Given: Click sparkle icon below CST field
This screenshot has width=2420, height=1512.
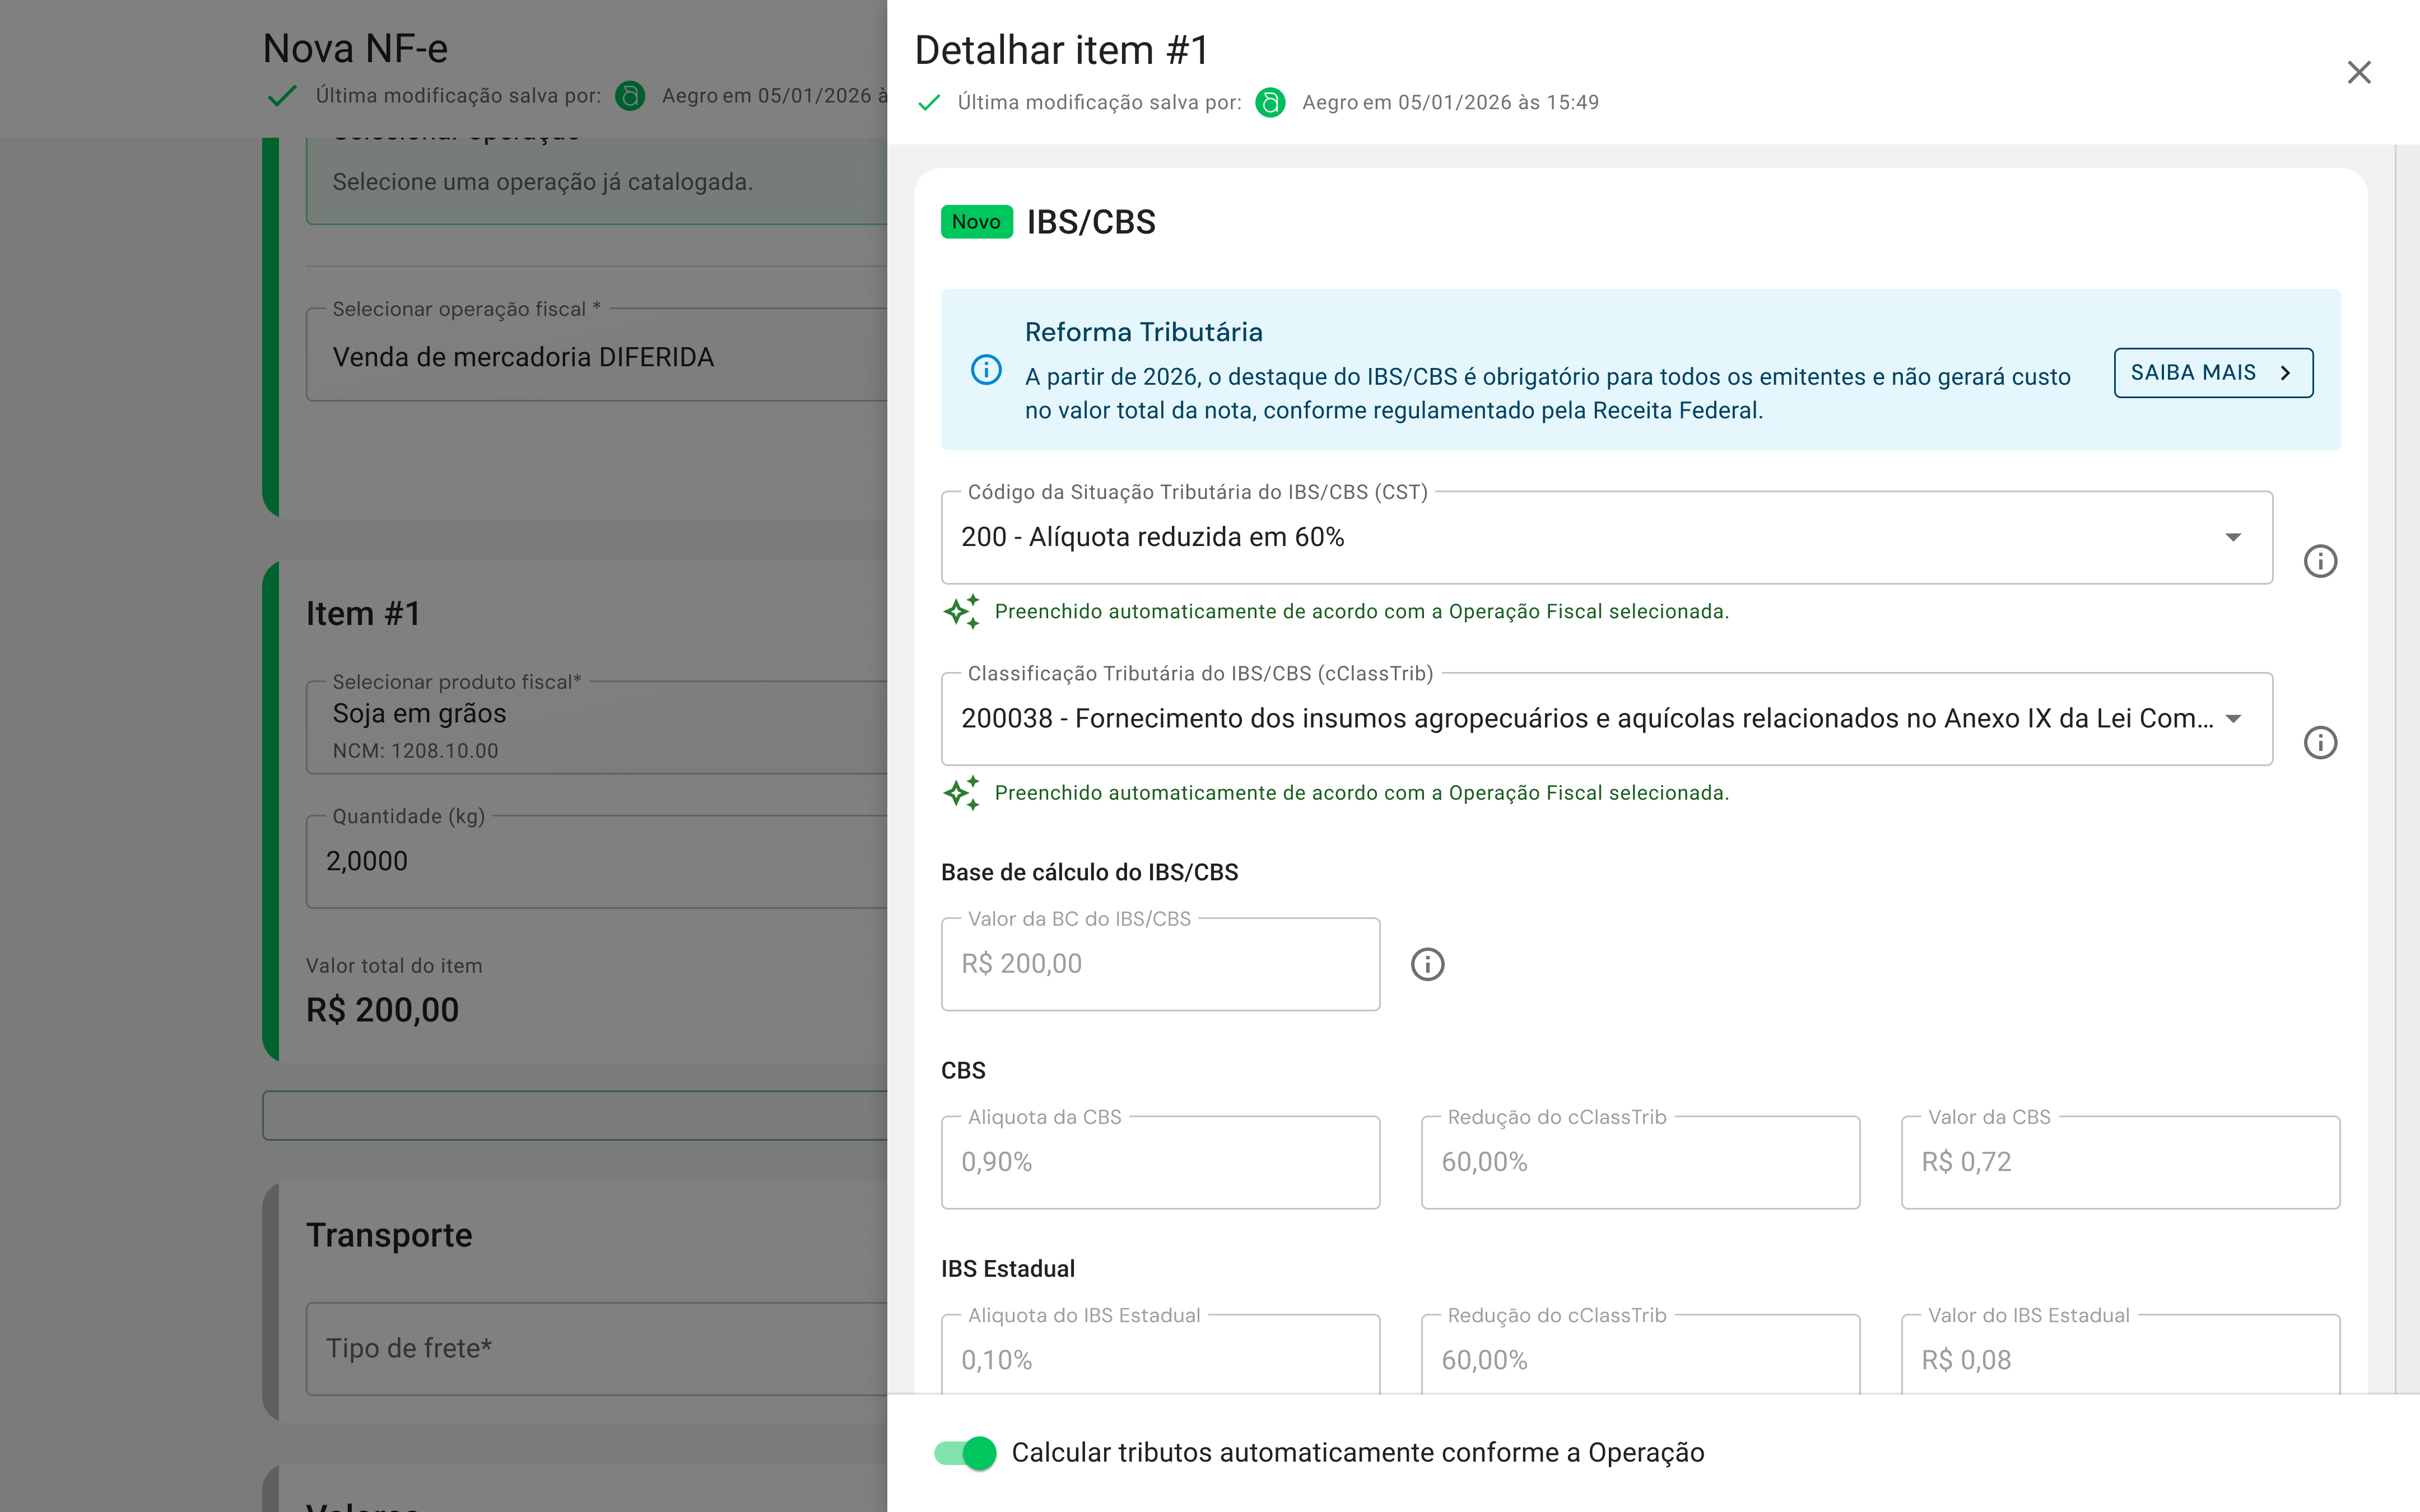Looking at the screenshot, I should 962,611.
